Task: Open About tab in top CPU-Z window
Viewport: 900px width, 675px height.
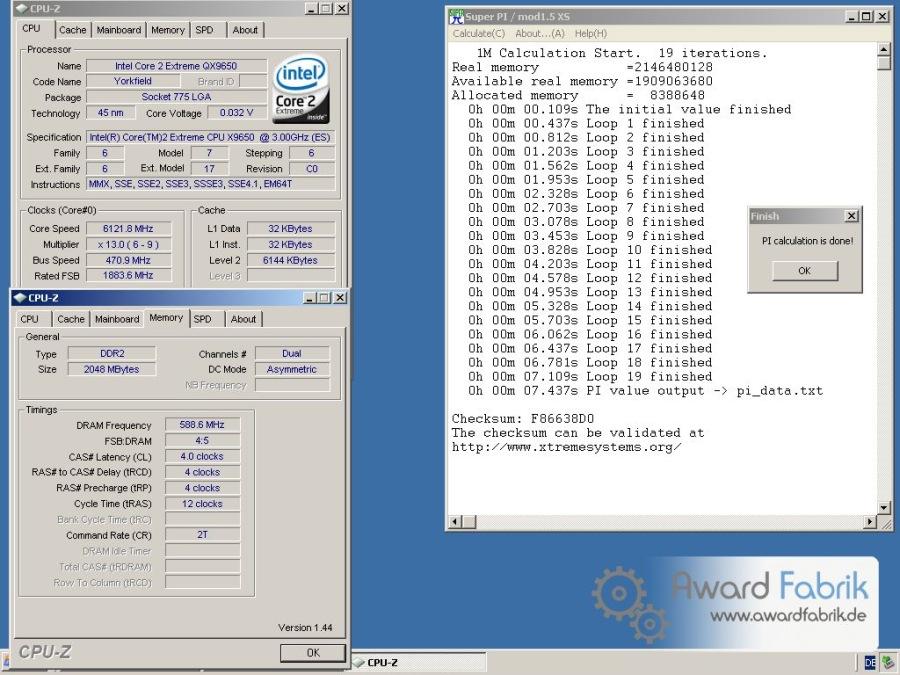Action: [245, 30]
